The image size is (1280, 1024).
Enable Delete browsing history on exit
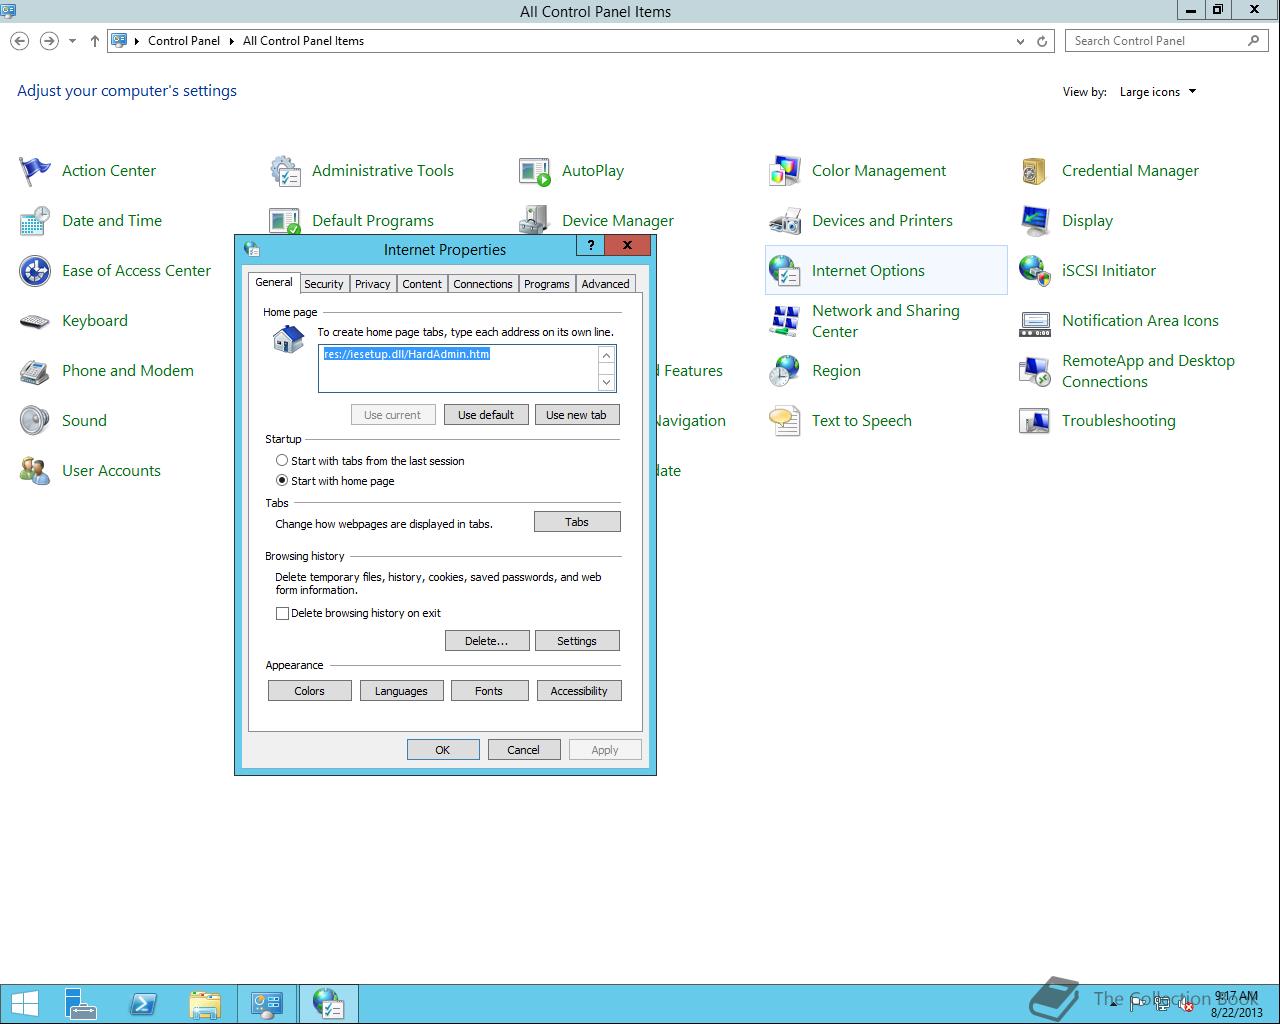tap(282, 613)
